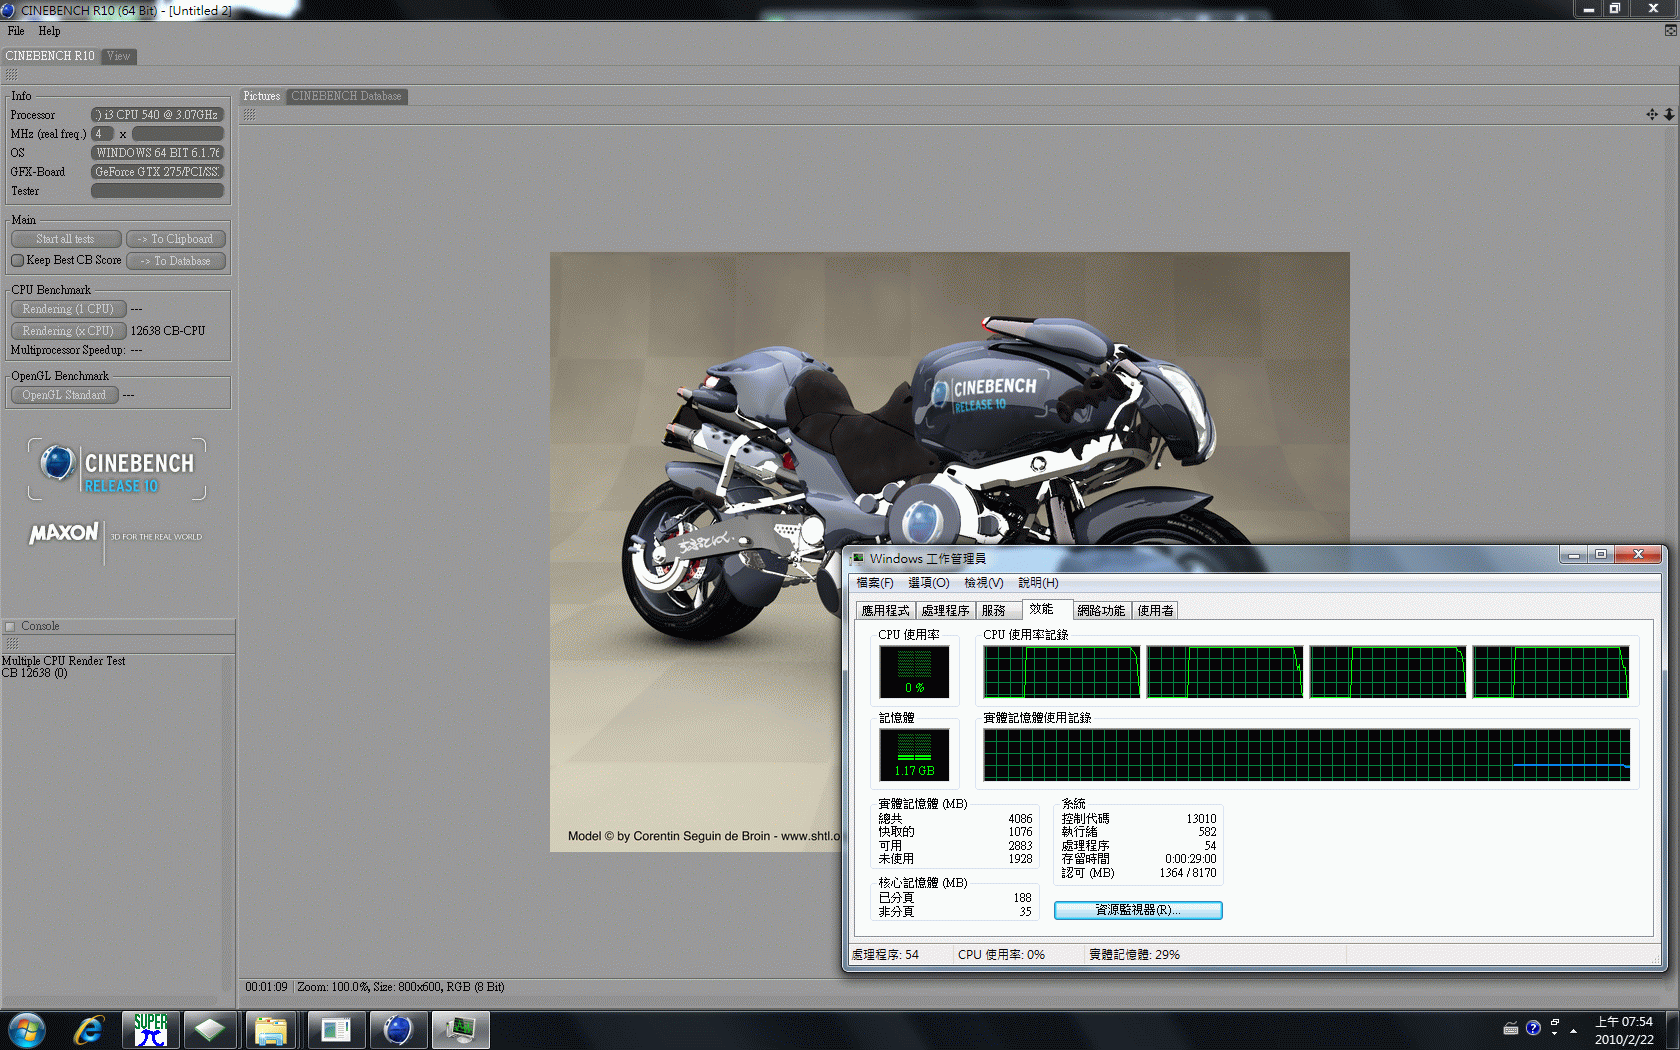Launch Internet Explorer from the taskbar
The image size is (1680, 1050).
coord(89,1029)
